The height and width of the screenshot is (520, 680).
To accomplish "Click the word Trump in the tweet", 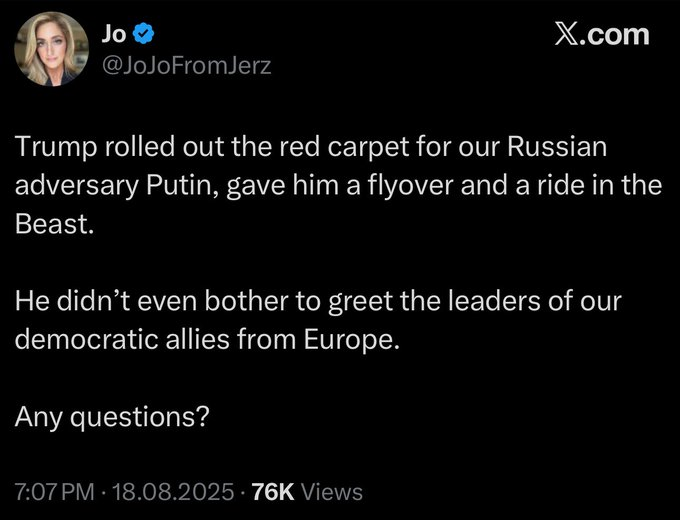I will point(56,148).
